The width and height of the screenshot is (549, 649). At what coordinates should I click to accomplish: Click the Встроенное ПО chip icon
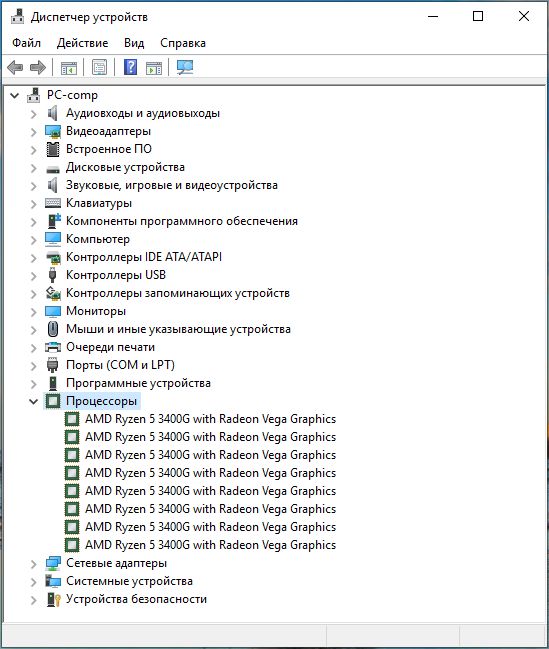point(53,149)
